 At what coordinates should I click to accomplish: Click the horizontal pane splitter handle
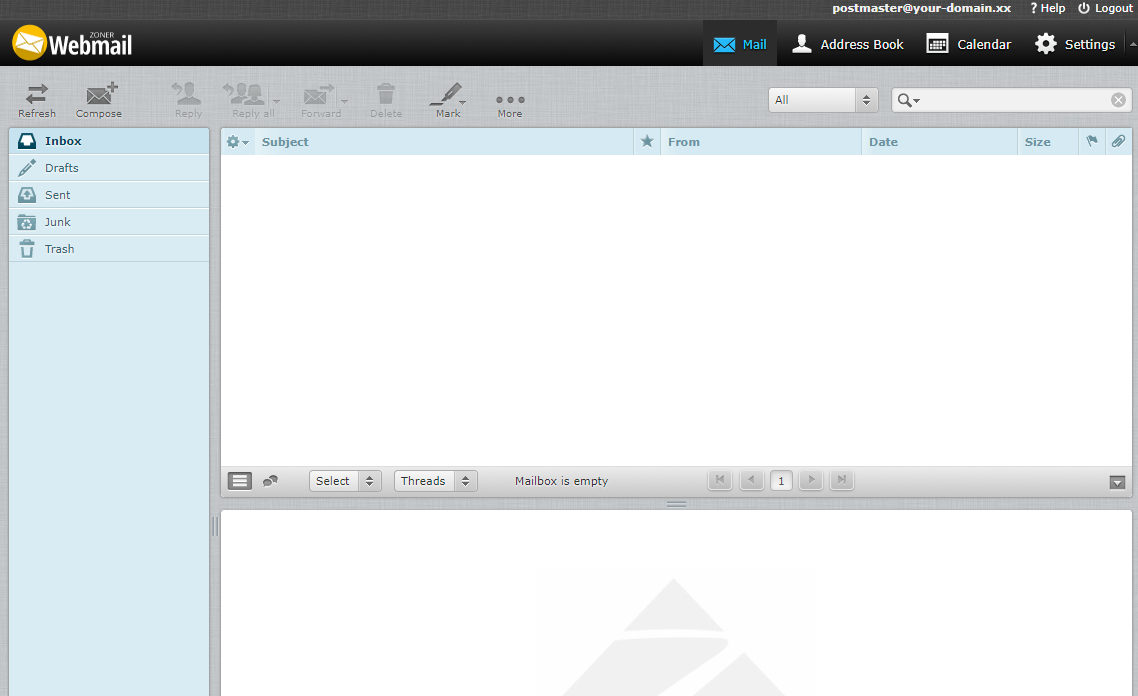click(x=676, y=504)
